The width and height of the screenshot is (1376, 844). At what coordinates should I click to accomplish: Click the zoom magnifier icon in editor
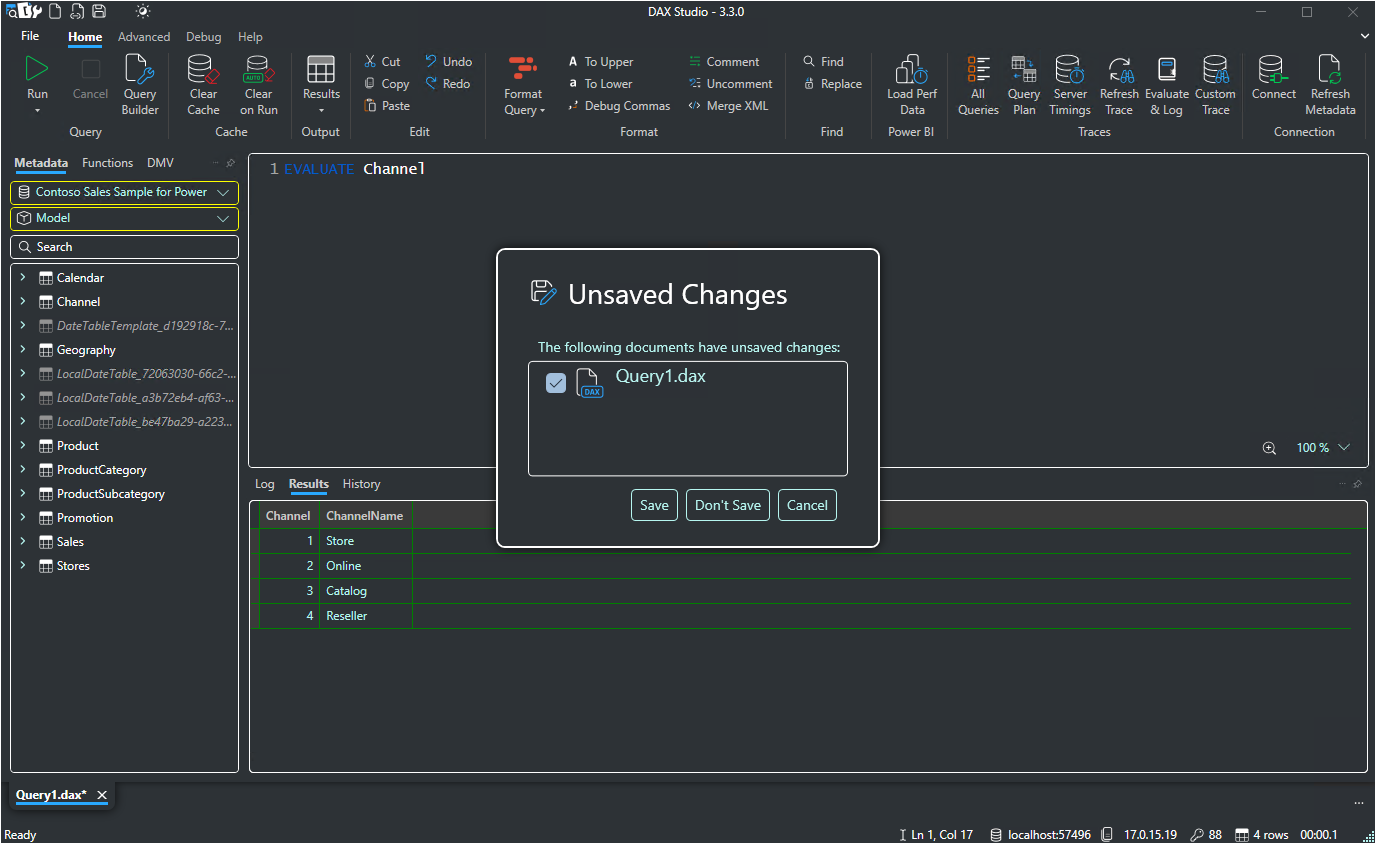[x=1269, y=448]
